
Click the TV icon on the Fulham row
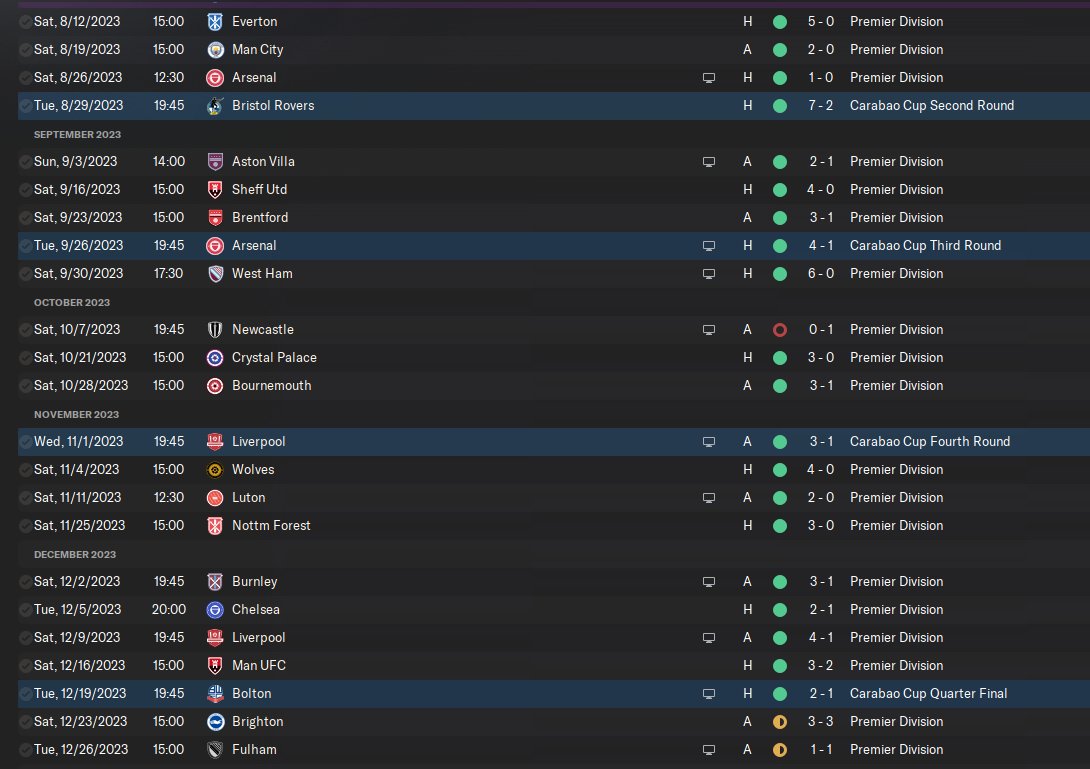709,749
